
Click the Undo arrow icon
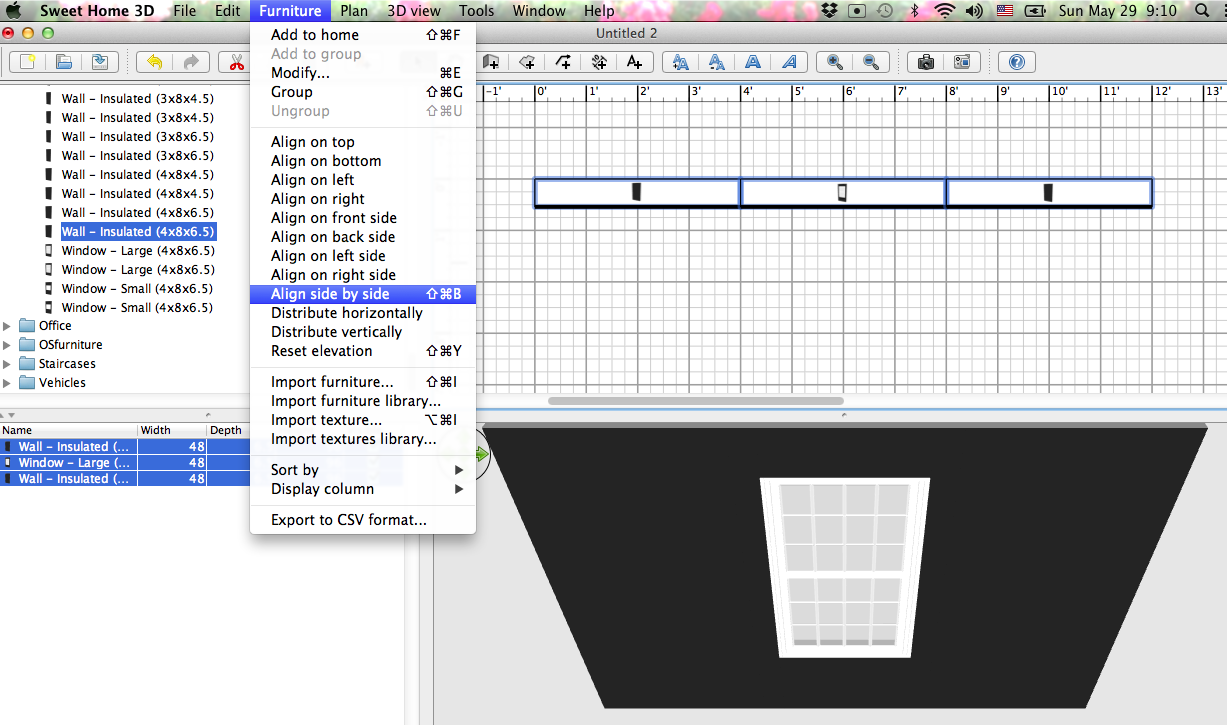[x=155, y=62]
